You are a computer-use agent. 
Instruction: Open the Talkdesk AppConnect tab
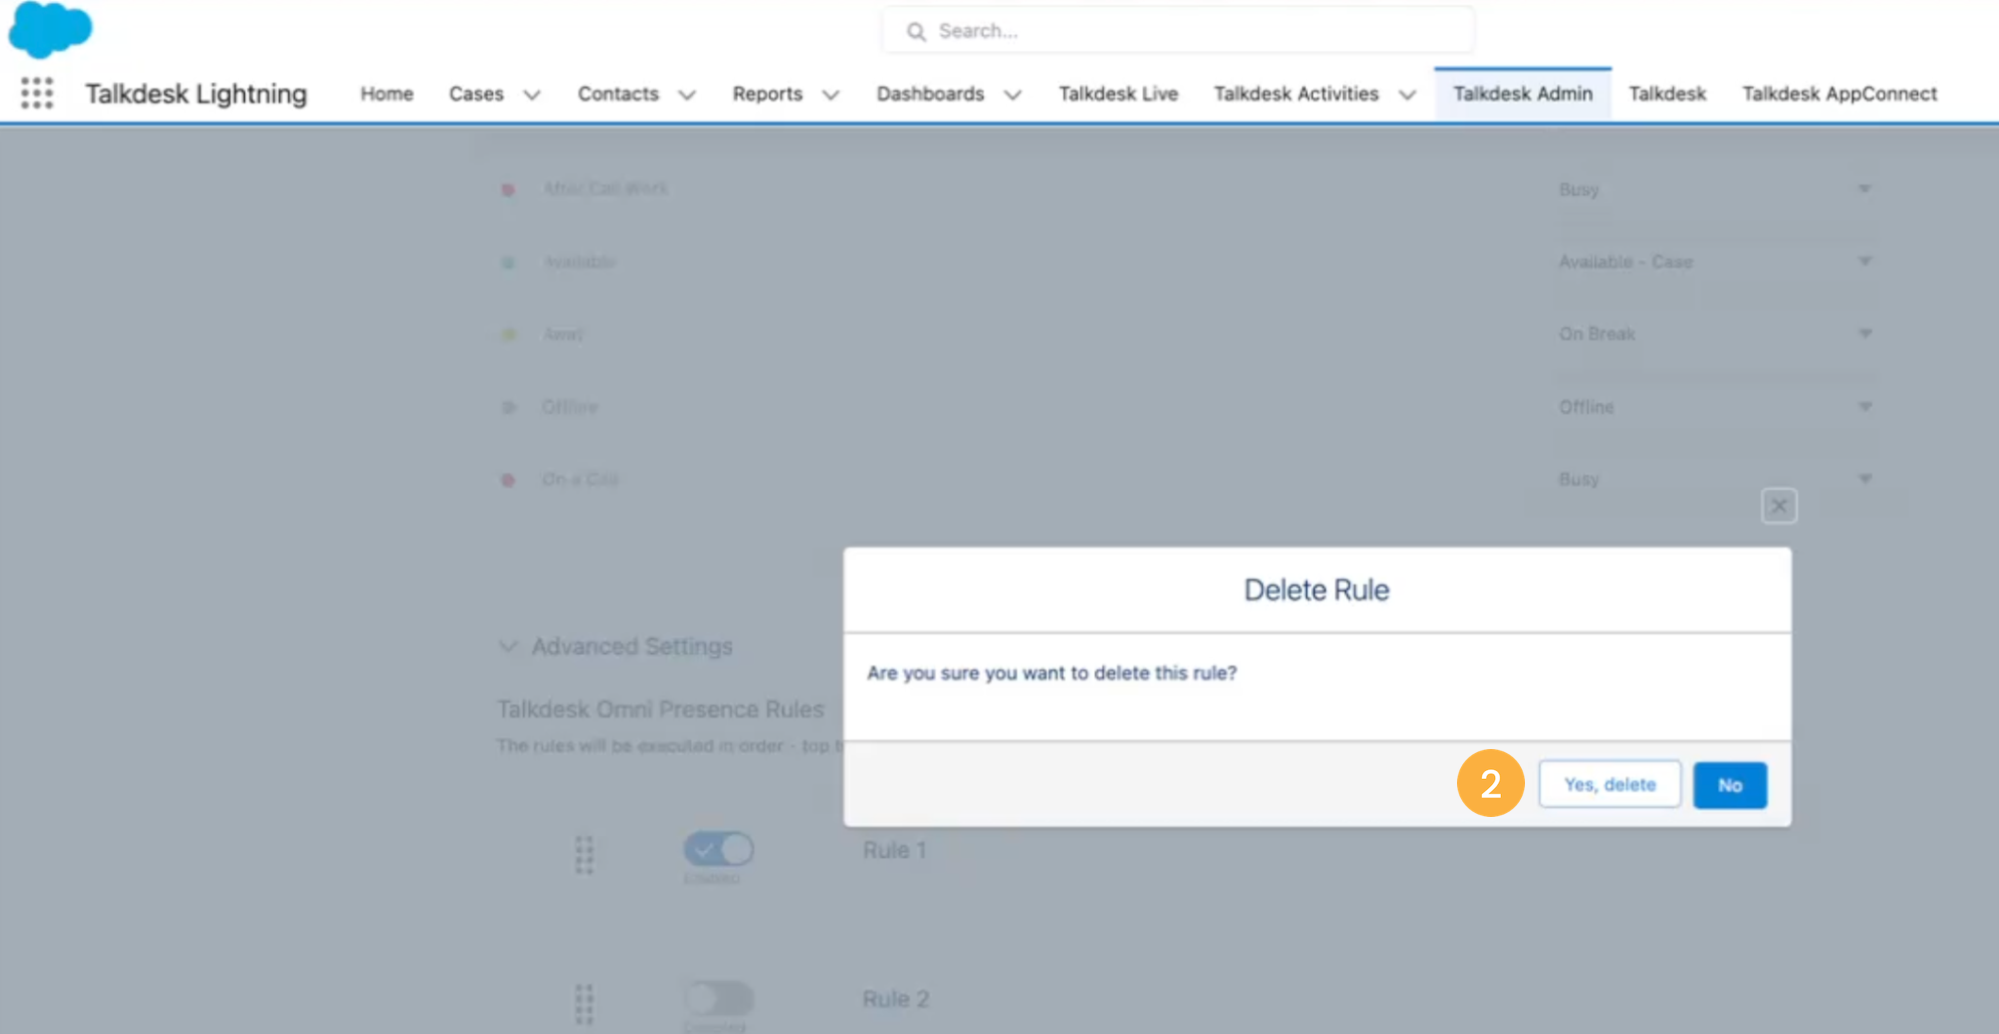pyautogui.click(x=1839, y=93)
